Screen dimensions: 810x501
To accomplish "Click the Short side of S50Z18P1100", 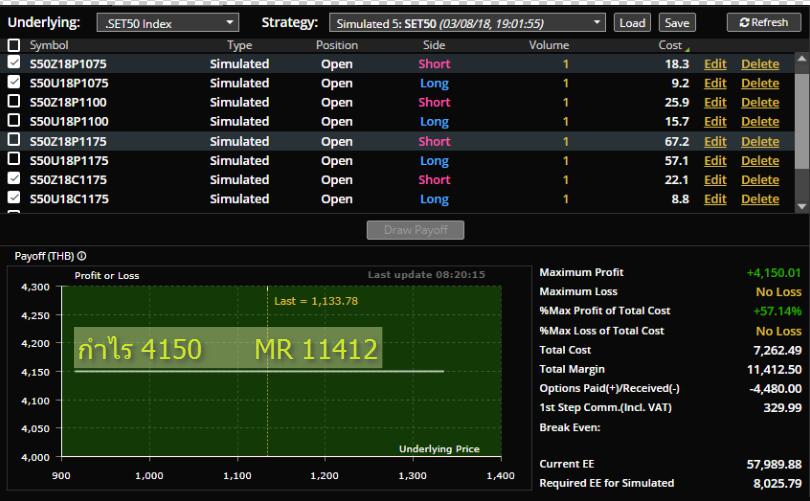I will coord(434,102).
